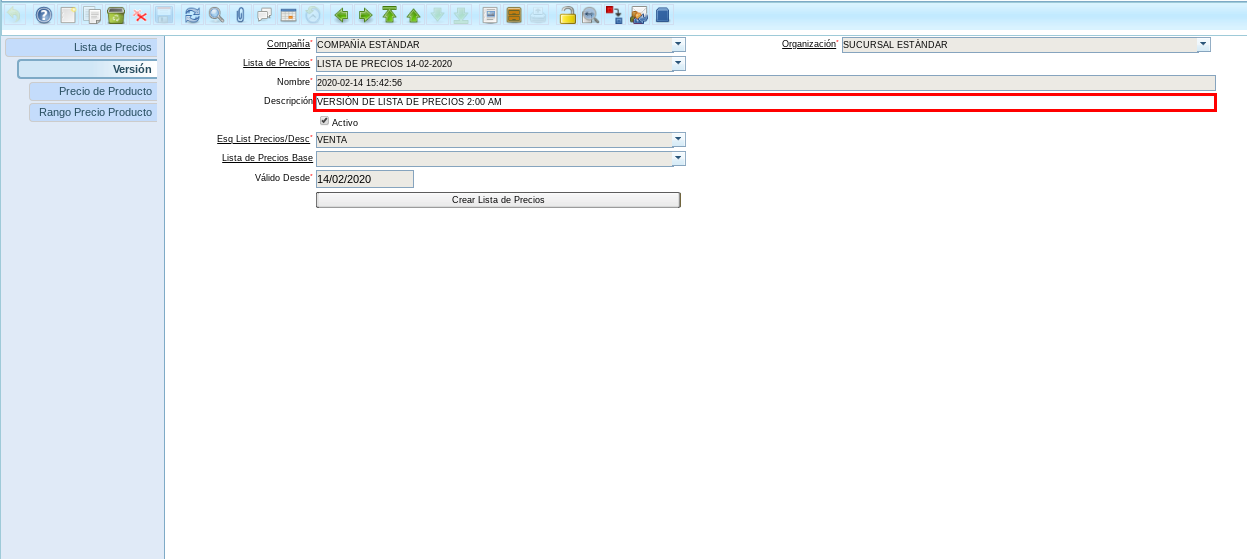
Task: Click the Compañía field label link
Action: pyautogui.click(x=288, y=44)
